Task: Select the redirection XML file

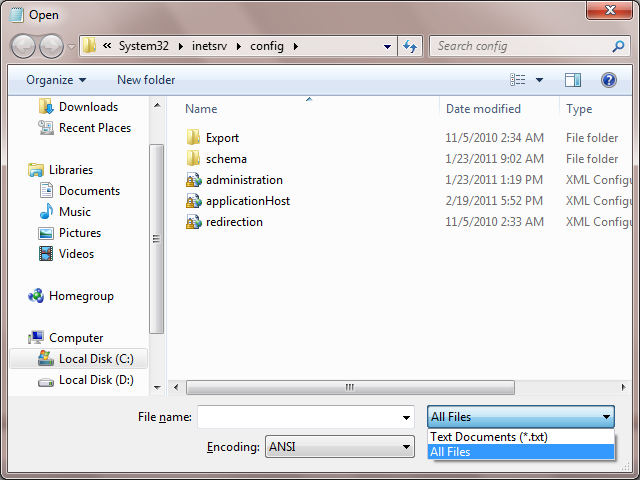Action: [x=234, y=222]
